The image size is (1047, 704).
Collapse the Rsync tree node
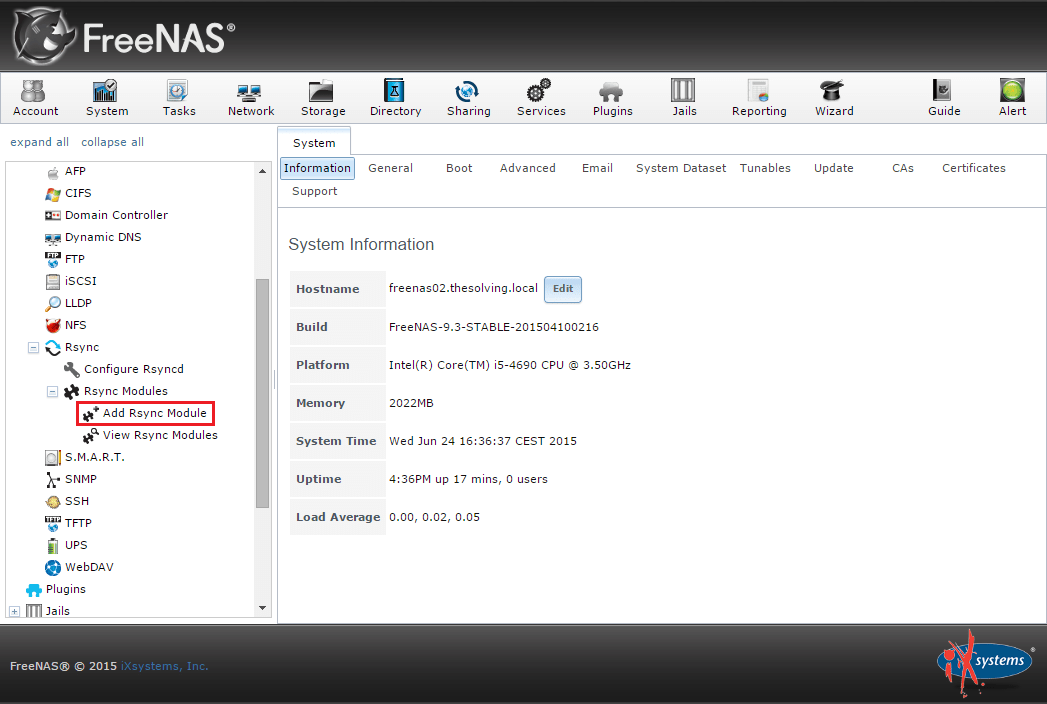click(32, 347)
